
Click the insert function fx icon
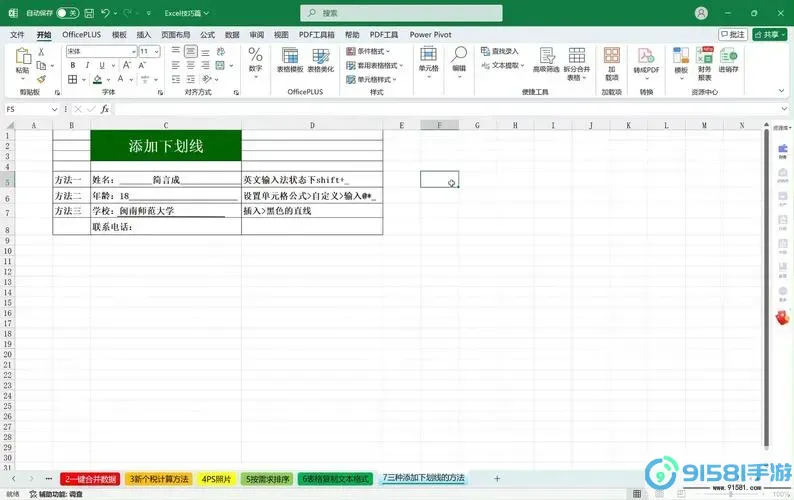[104, 108]
